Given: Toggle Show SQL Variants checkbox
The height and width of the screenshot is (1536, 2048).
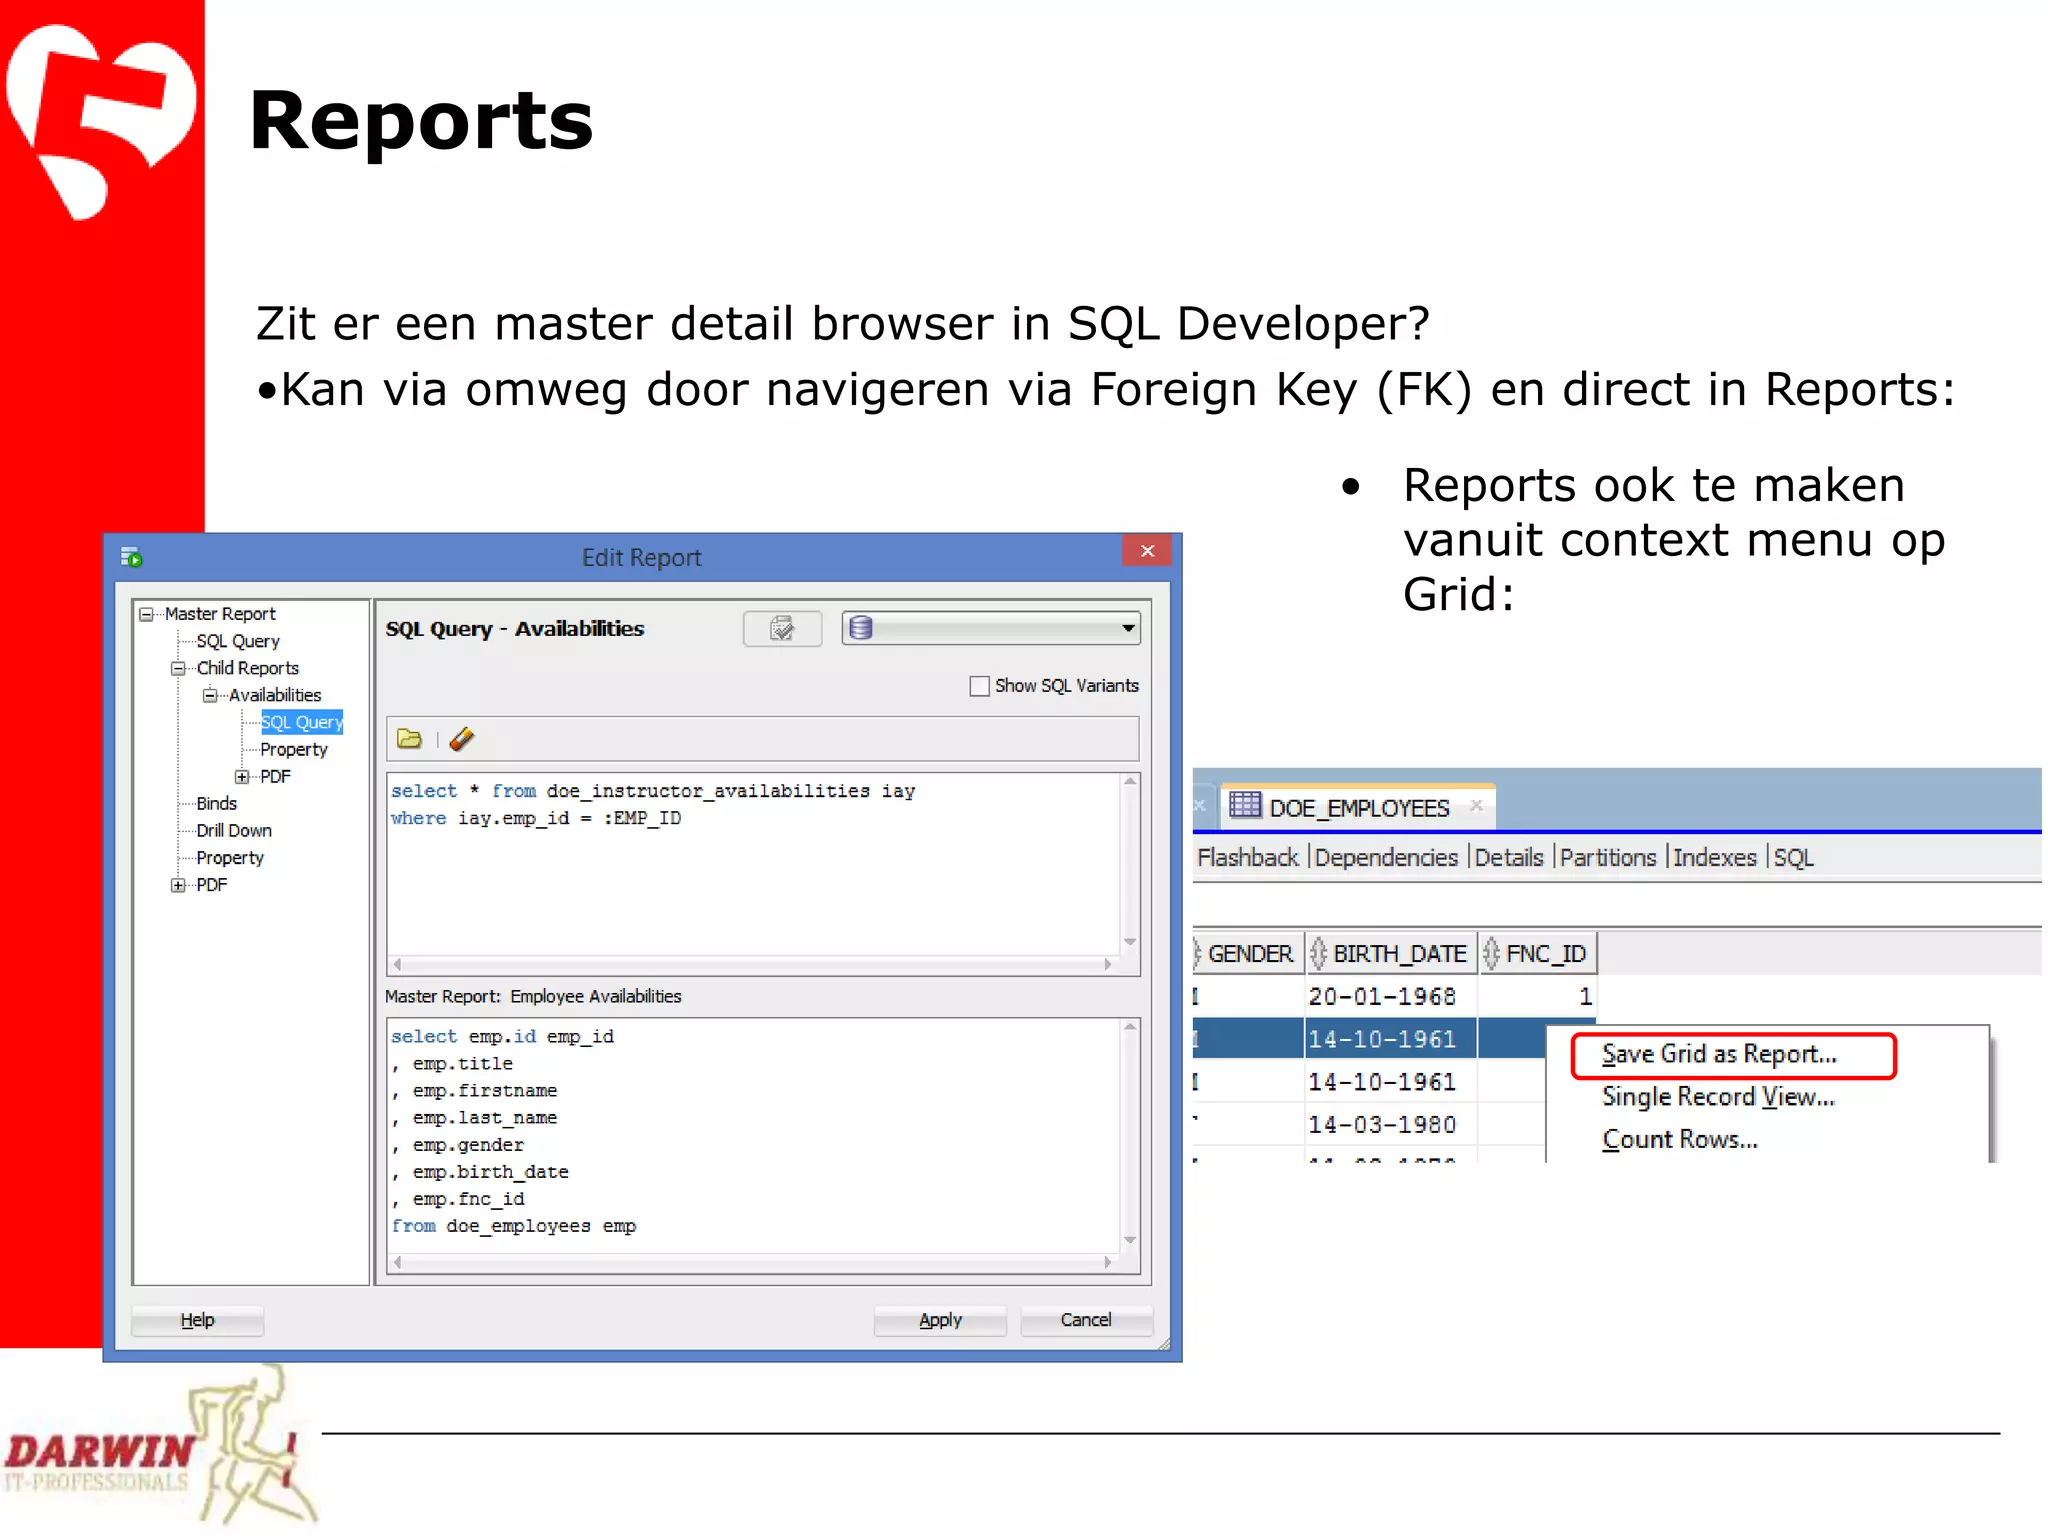Looking at the screenshot, I should 979,686.
